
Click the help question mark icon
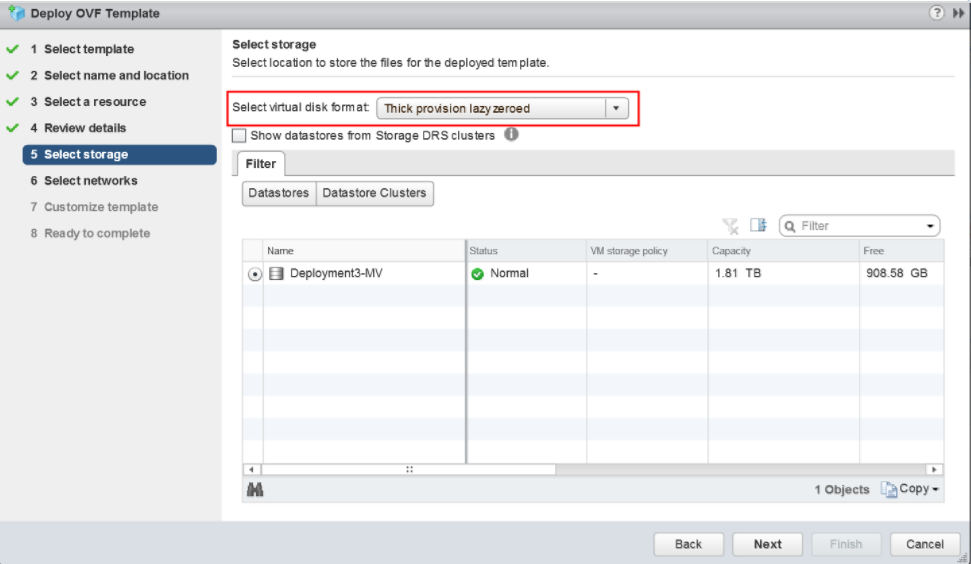(x=937, y=13)
